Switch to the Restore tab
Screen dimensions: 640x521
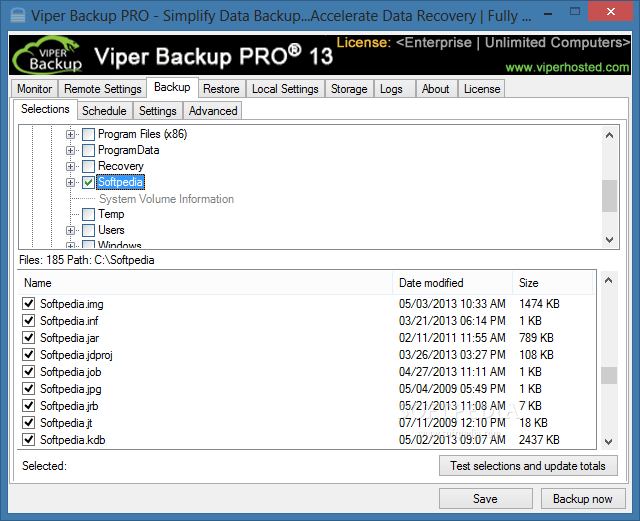[221, 89]
